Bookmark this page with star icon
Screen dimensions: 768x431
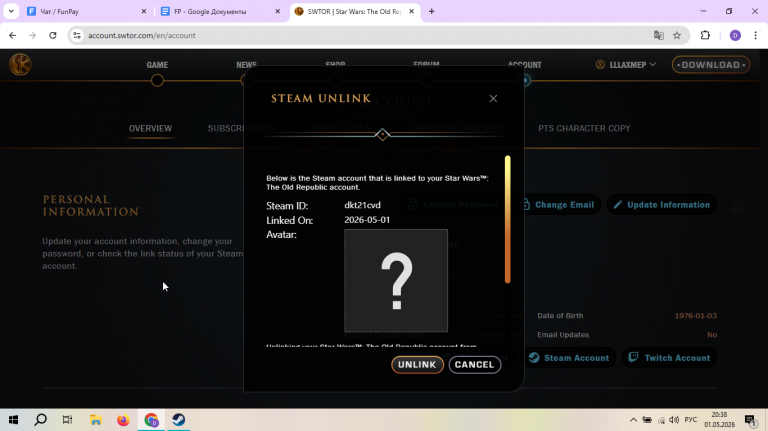[677, 35]
